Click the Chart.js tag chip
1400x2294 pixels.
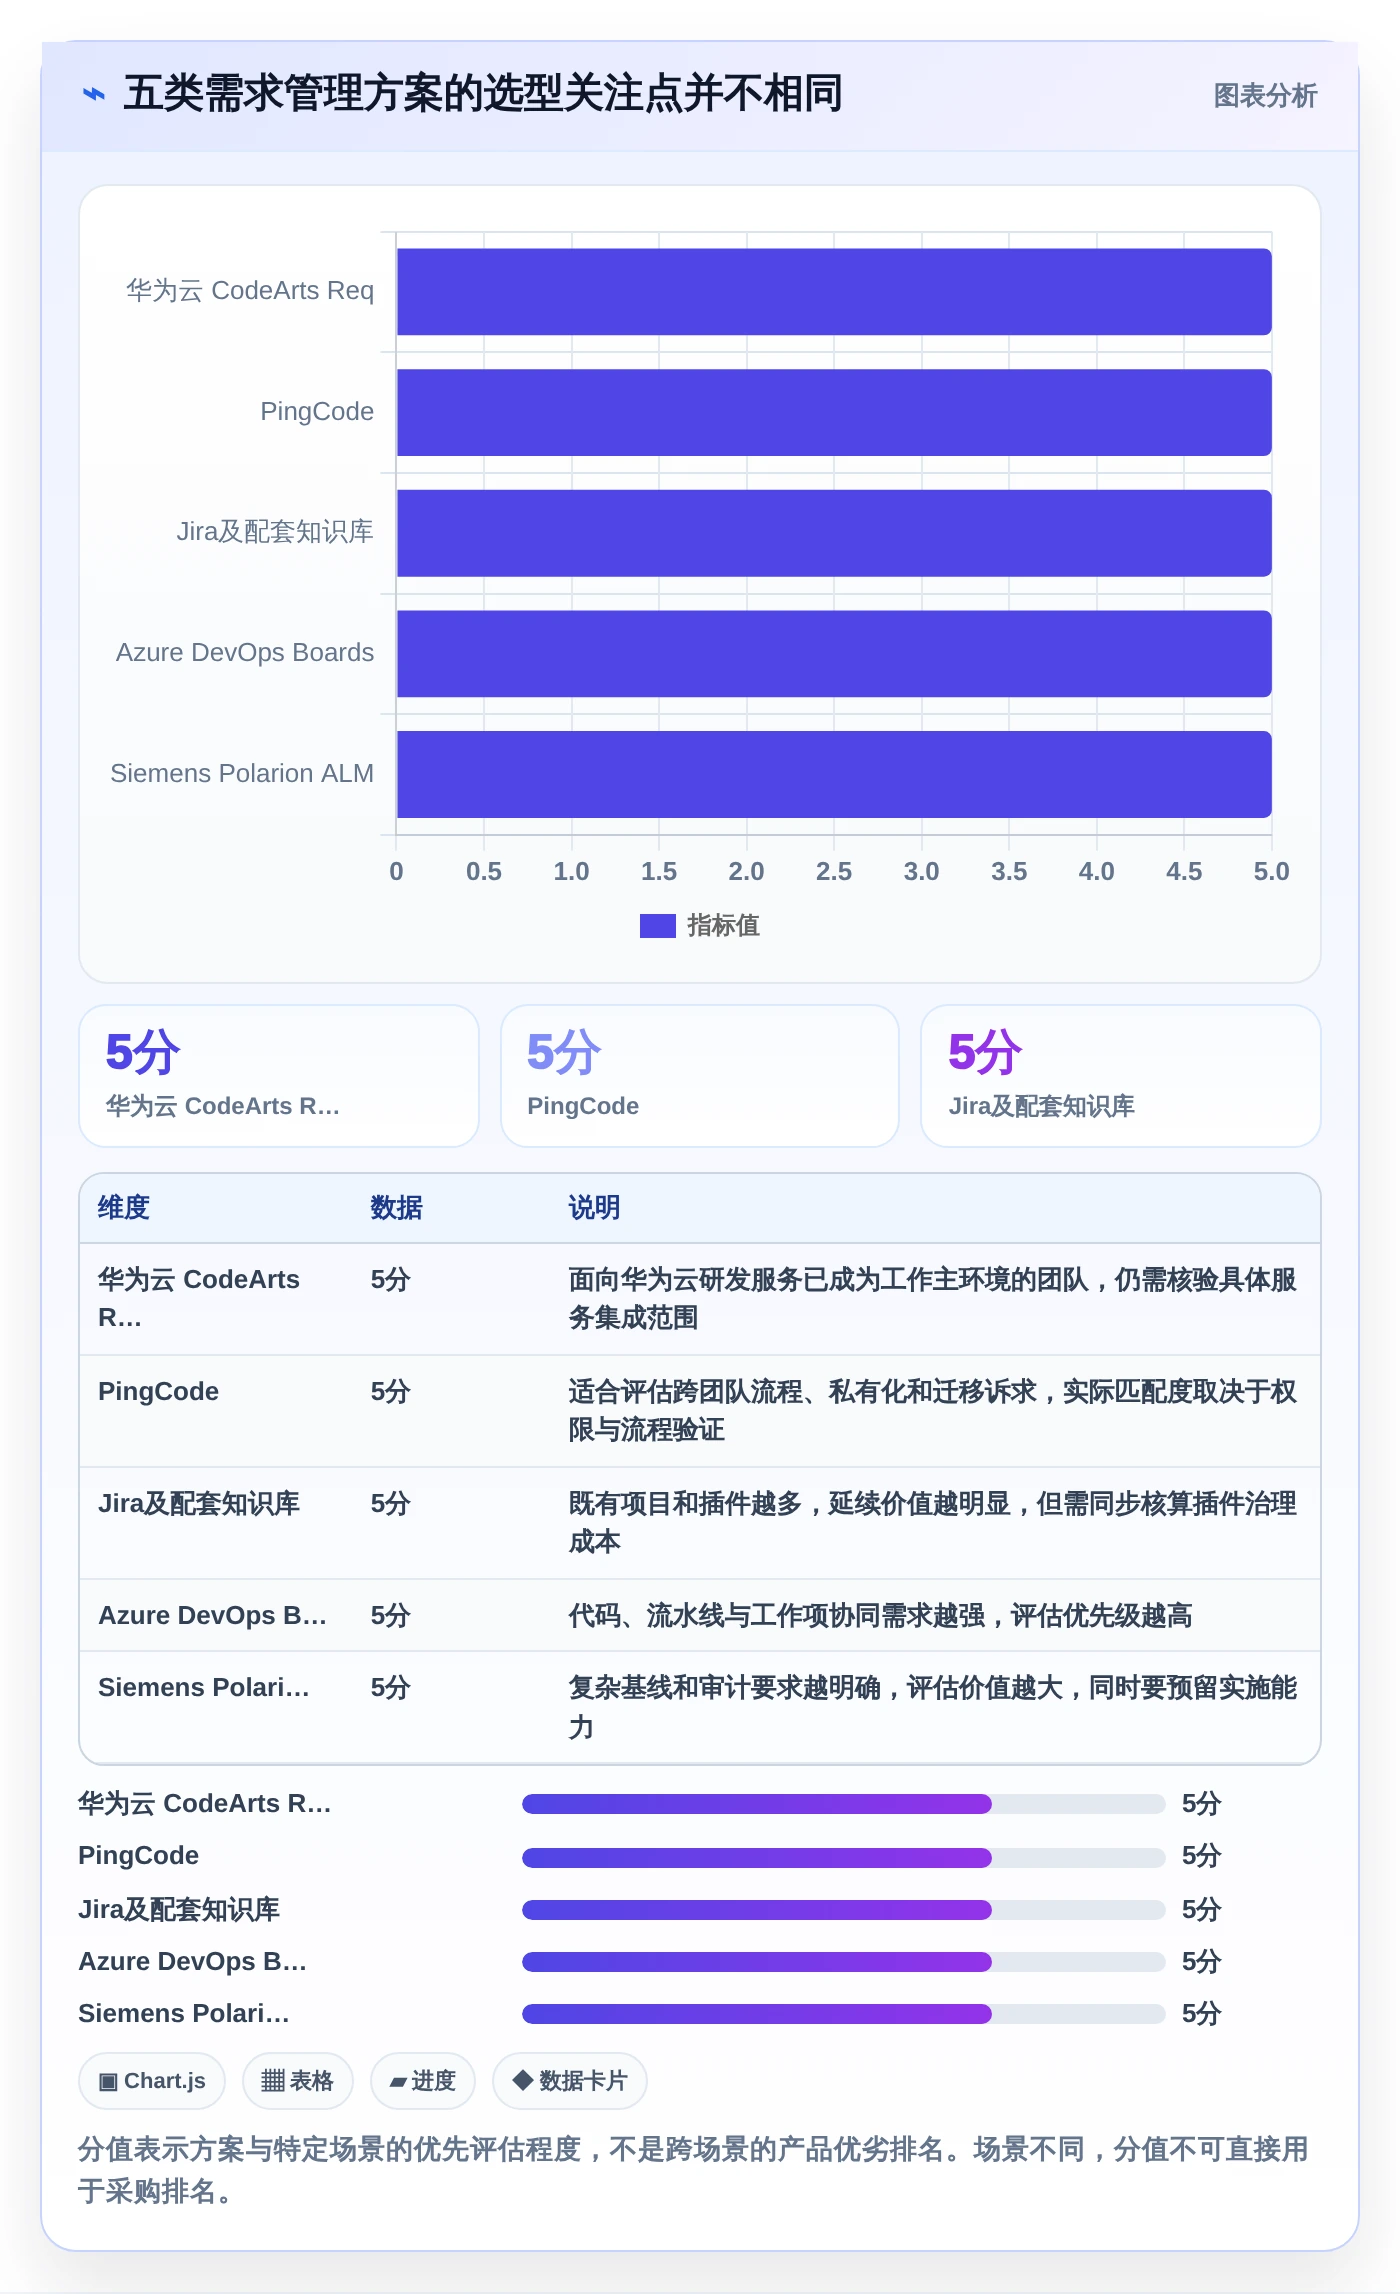point(152,2081)
